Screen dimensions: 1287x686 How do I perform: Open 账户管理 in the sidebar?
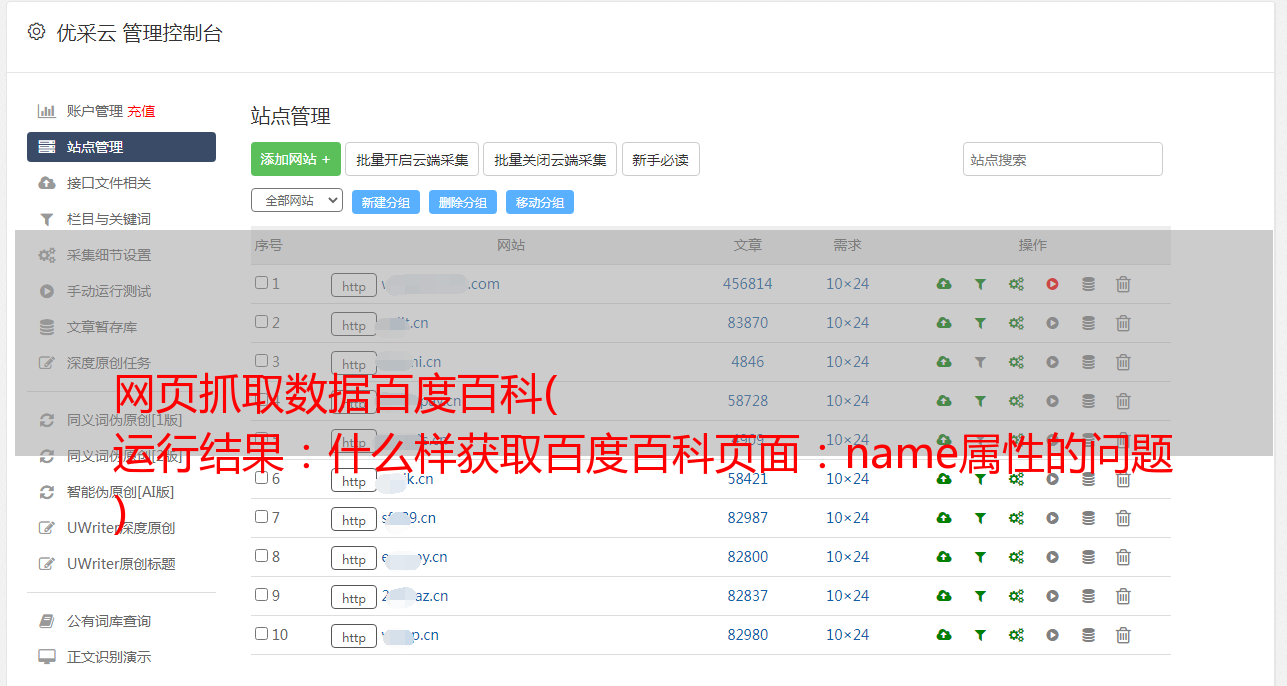pyautogui.click(x=95, y=111)
